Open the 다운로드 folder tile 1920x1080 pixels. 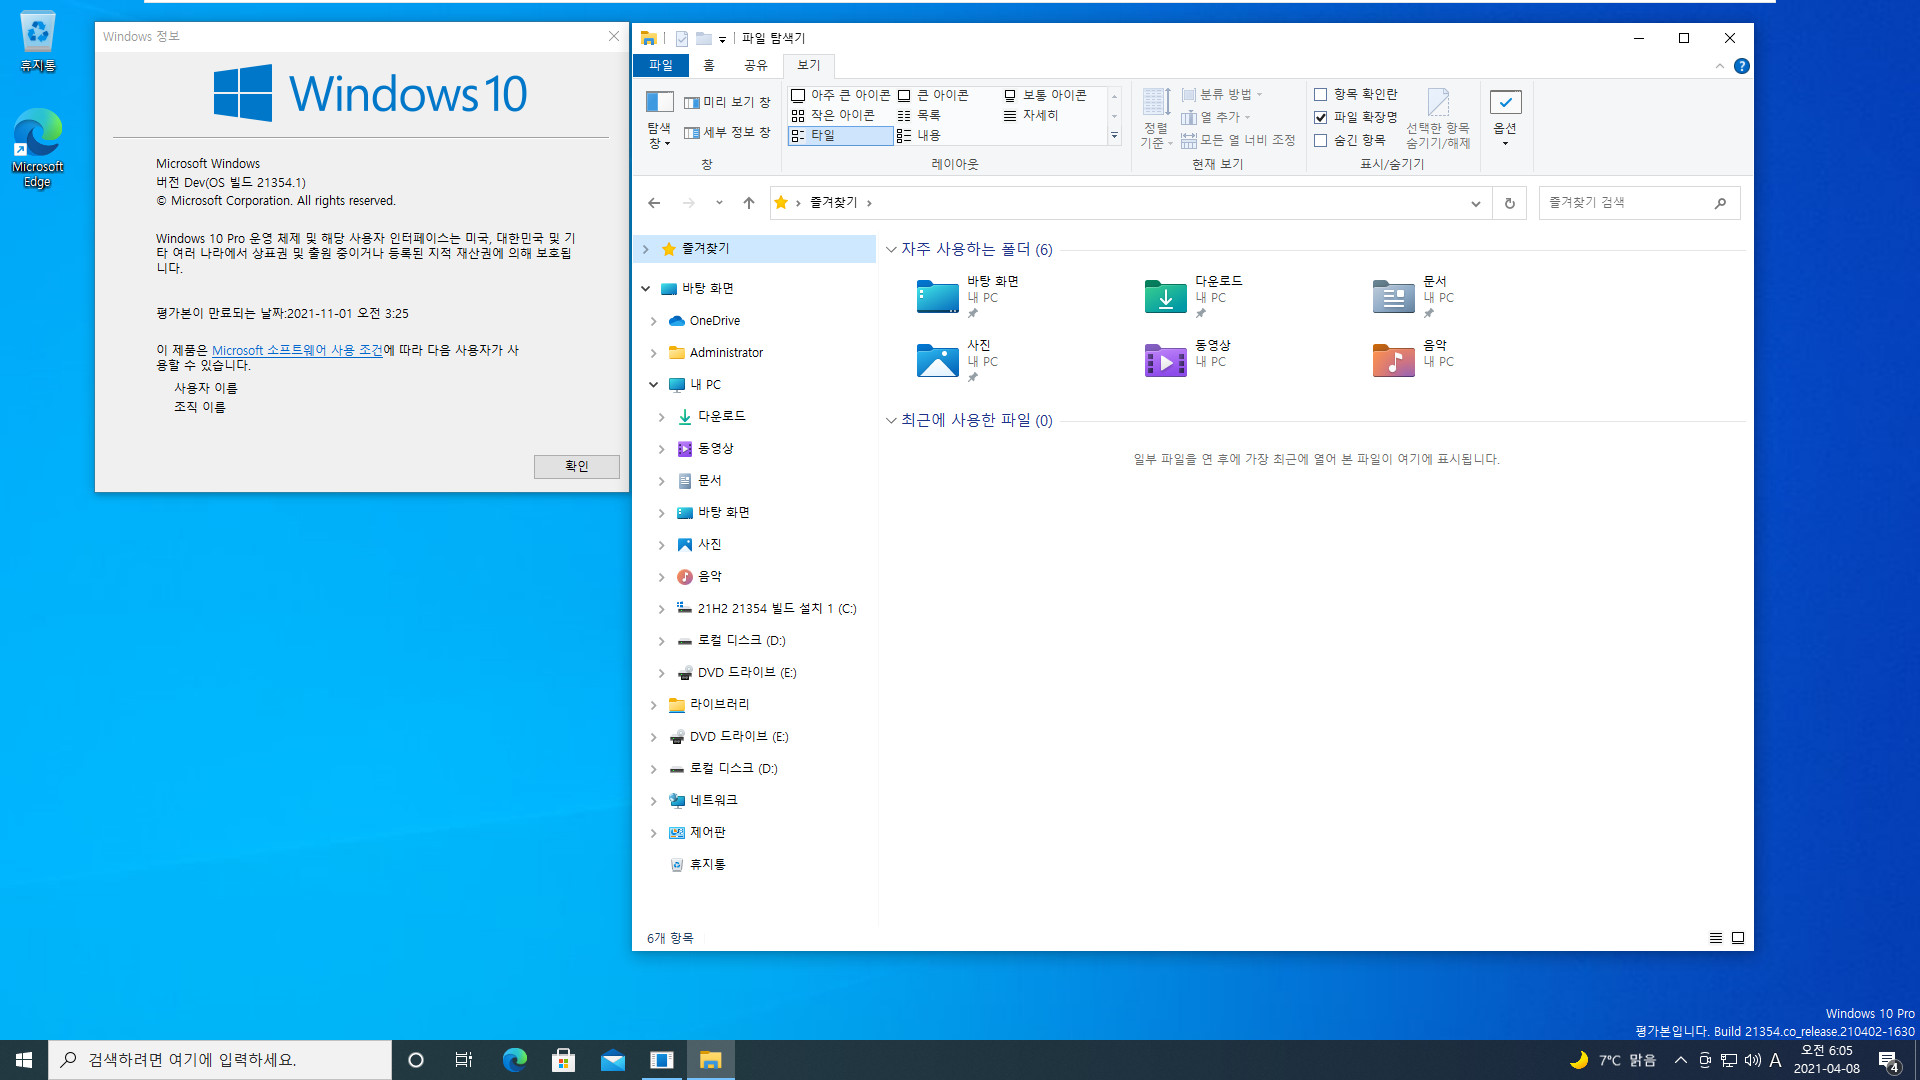1194,297
